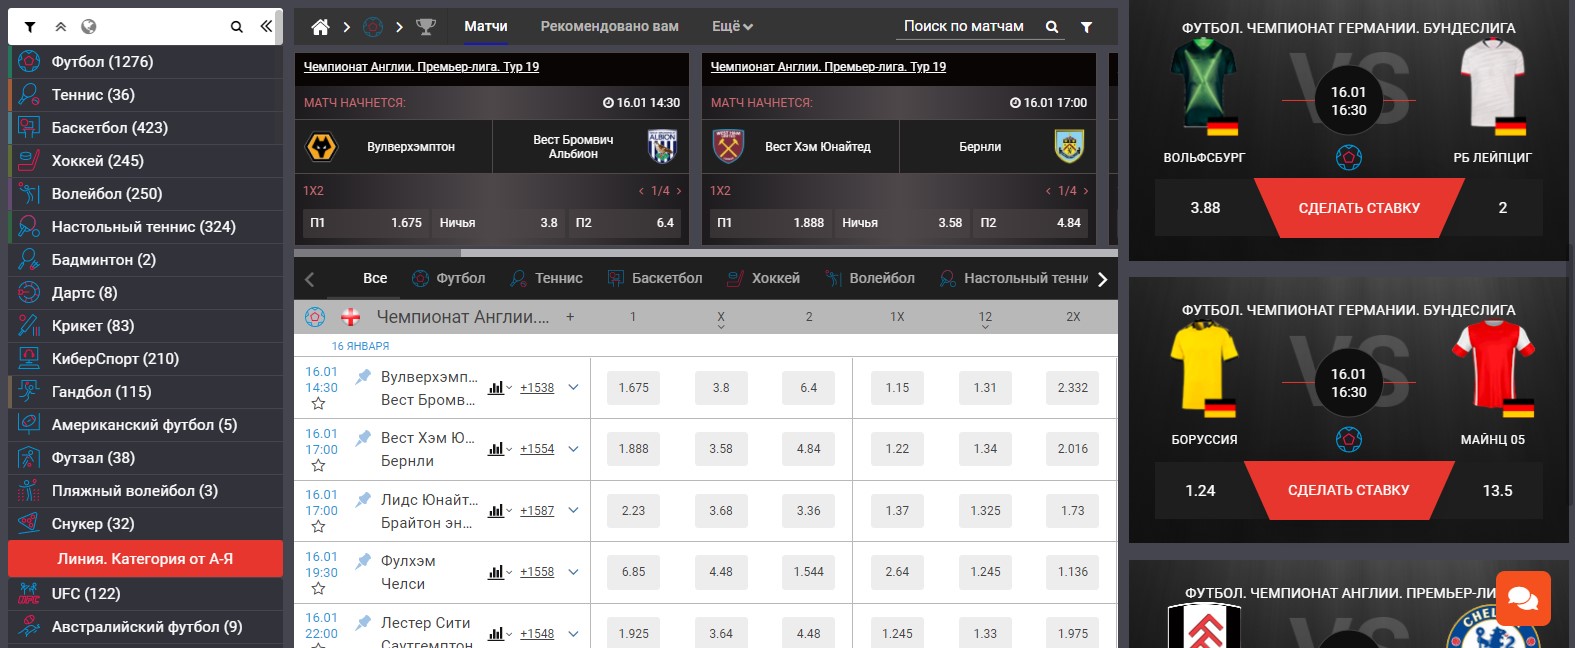Open Линия. Категория от А-Я section

pyautogui.click(x=145, y=559)
